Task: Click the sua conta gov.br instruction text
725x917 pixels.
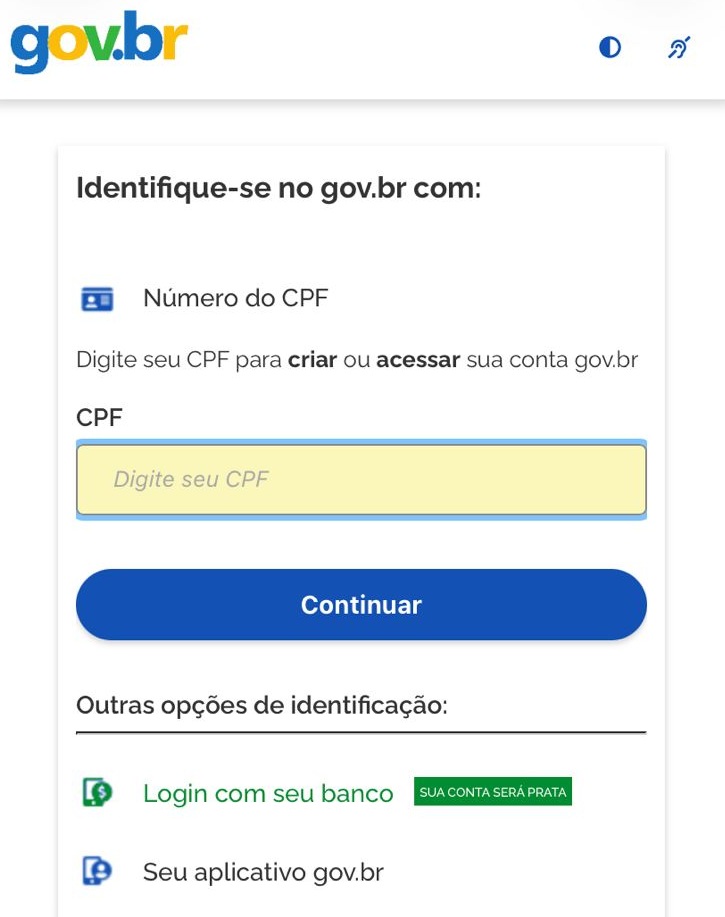Action: (x=552, y=359)
